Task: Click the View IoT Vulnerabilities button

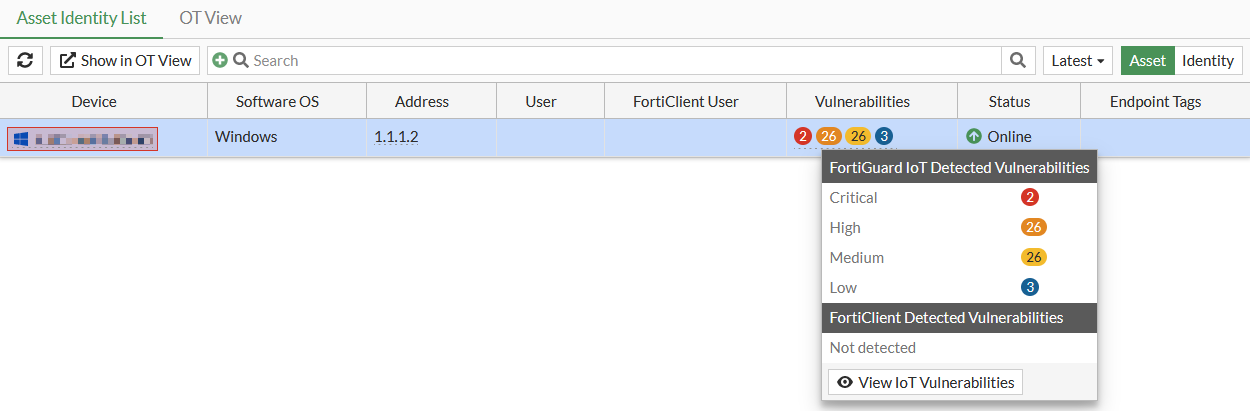Action: click(925, 382)
